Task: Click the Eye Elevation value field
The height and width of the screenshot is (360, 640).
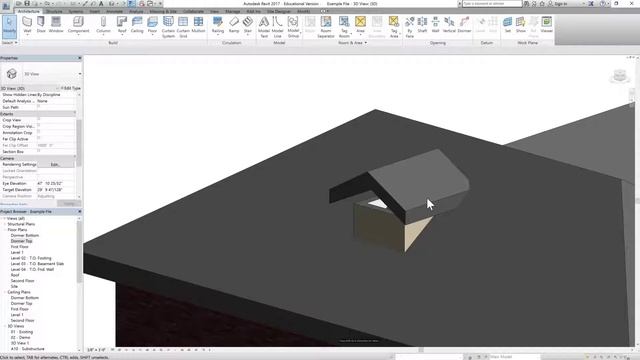Action: (56, 183)
